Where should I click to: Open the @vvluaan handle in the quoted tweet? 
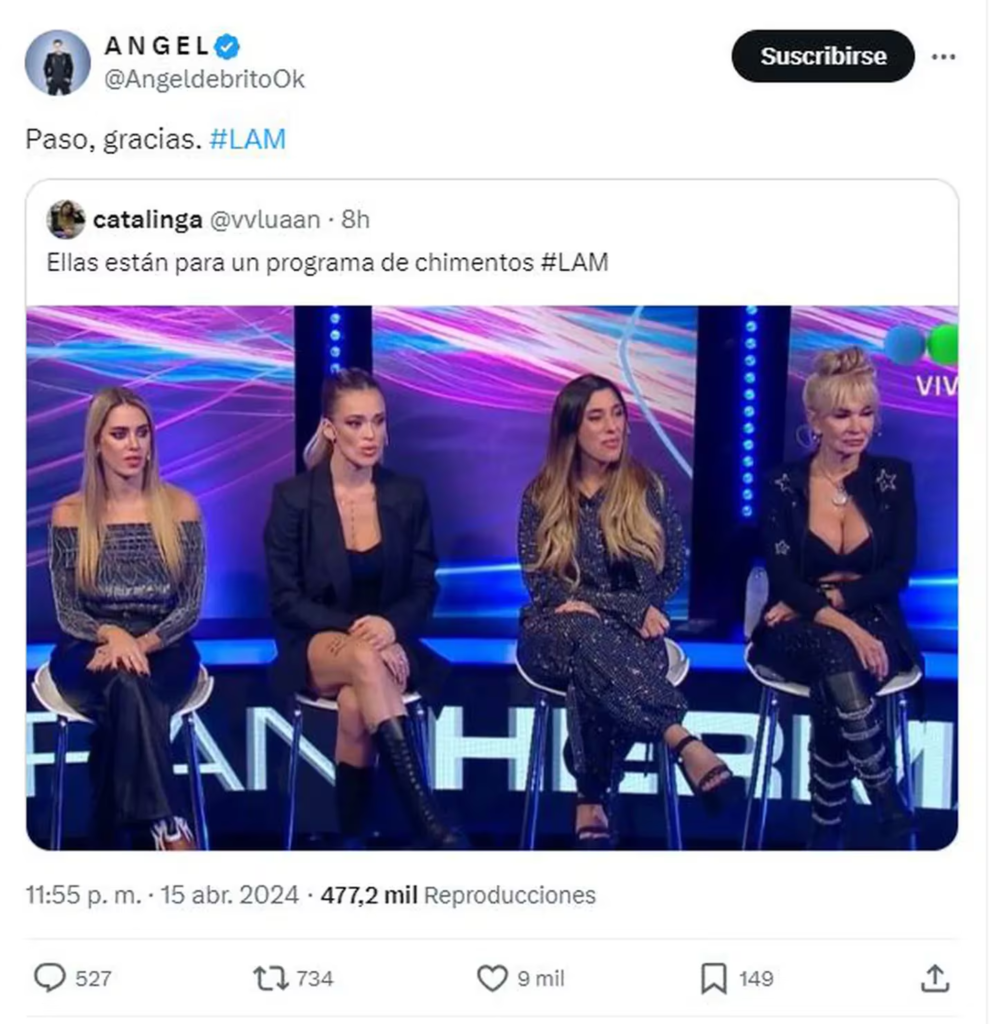tap(265, 220)
